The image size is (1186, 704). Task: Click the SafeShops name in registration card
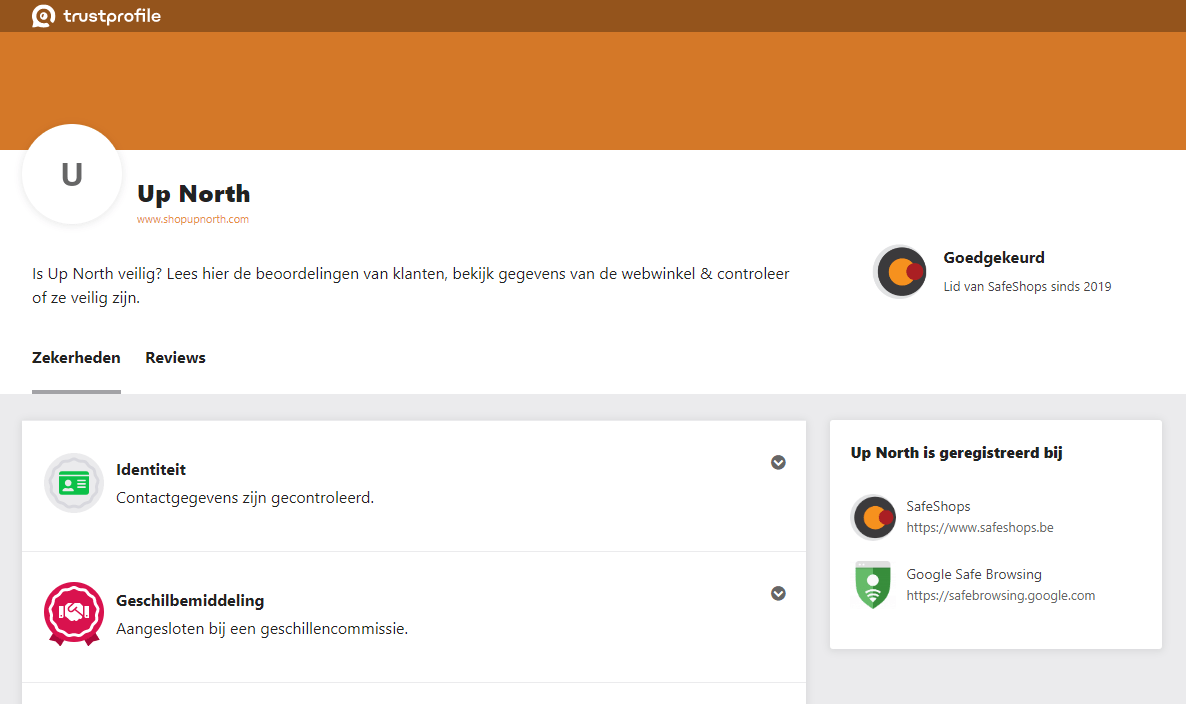[x=938, y=507]
